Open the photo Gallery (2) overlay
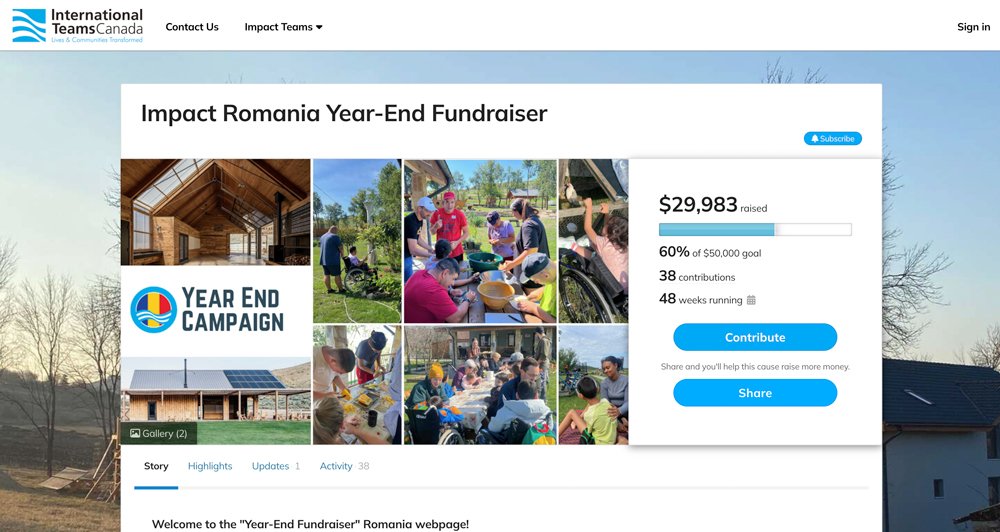The image size is (1000, 532). point(159,433)
